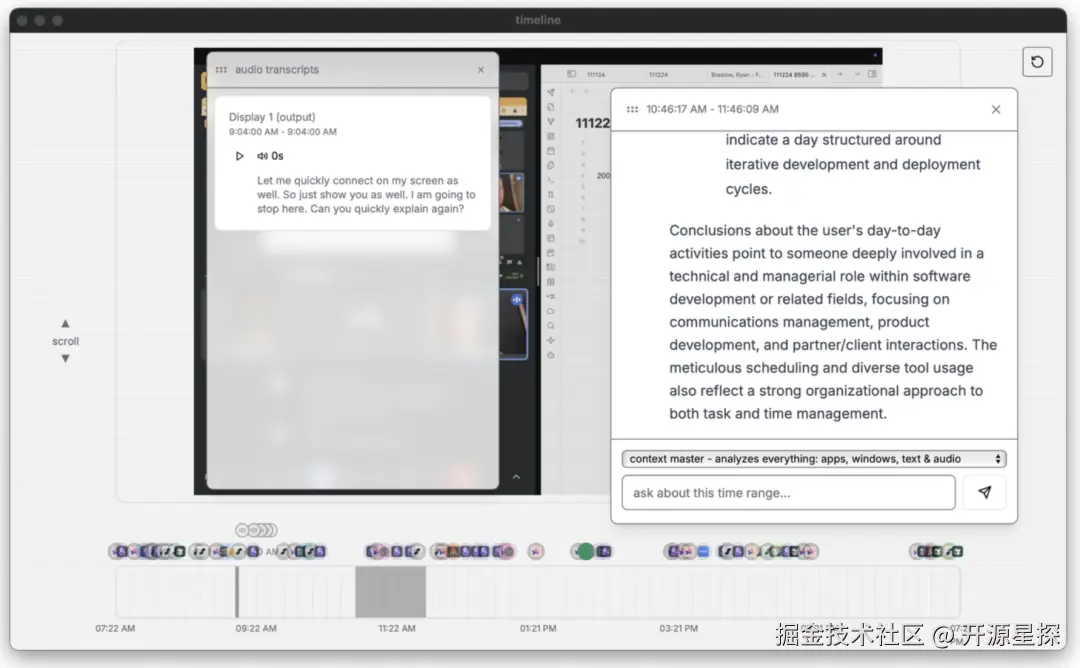
Task: Click the 07:22 AM time label at timeline start
Action: coord(115,629)
